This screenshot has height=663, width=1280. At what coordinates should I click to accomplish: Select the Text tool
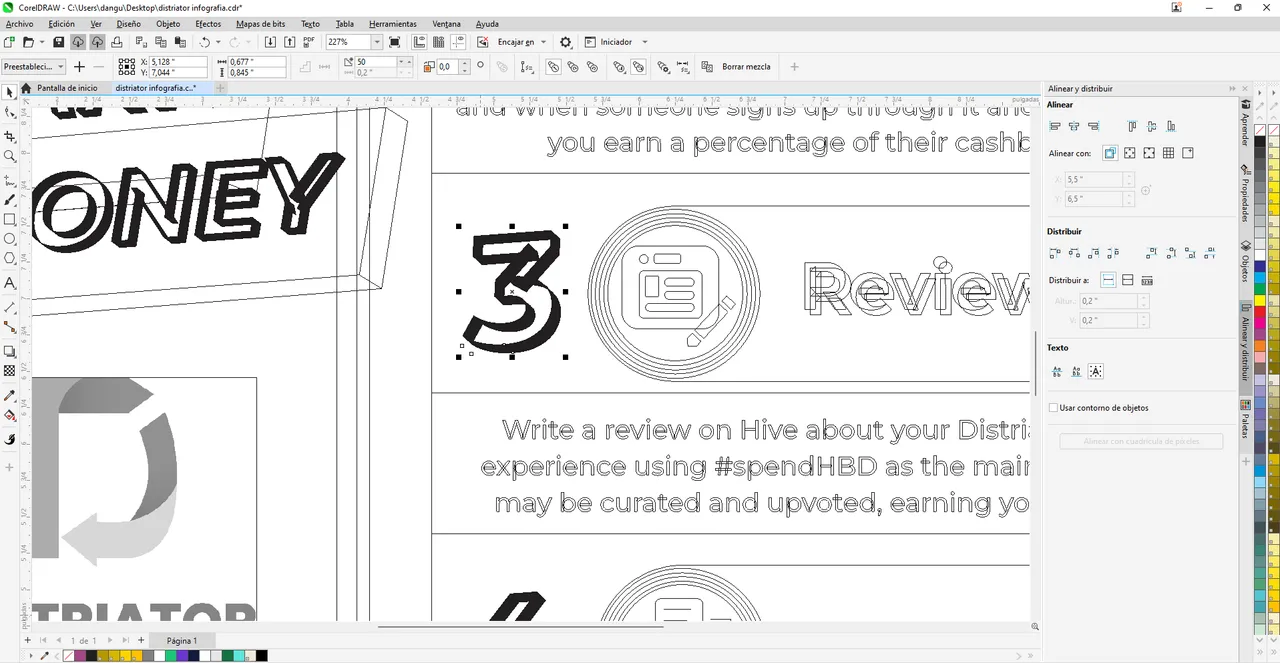[x=10, y=283]
